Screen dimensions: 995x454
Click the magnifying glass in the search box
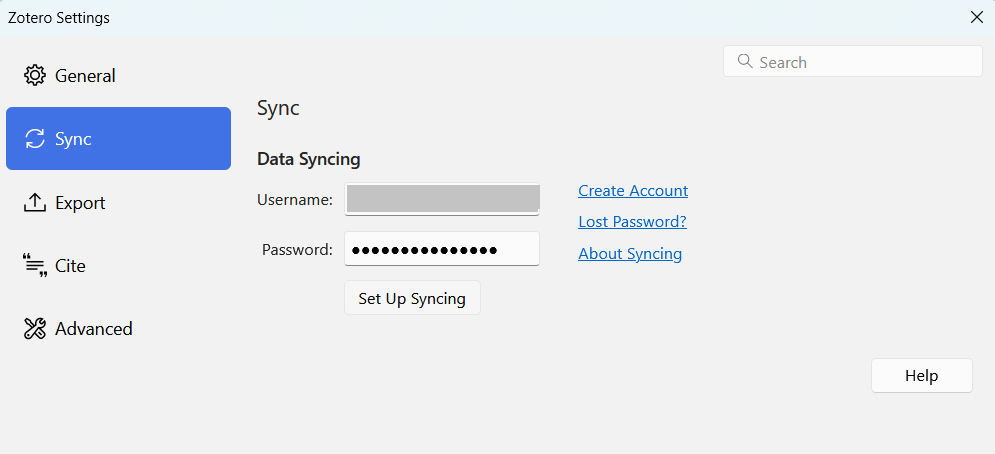pos(744,62)
